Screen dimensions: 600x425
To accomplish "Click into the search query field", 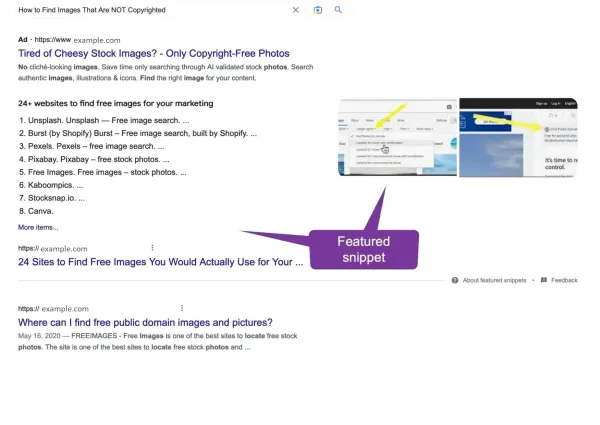I will coord(151,10).
